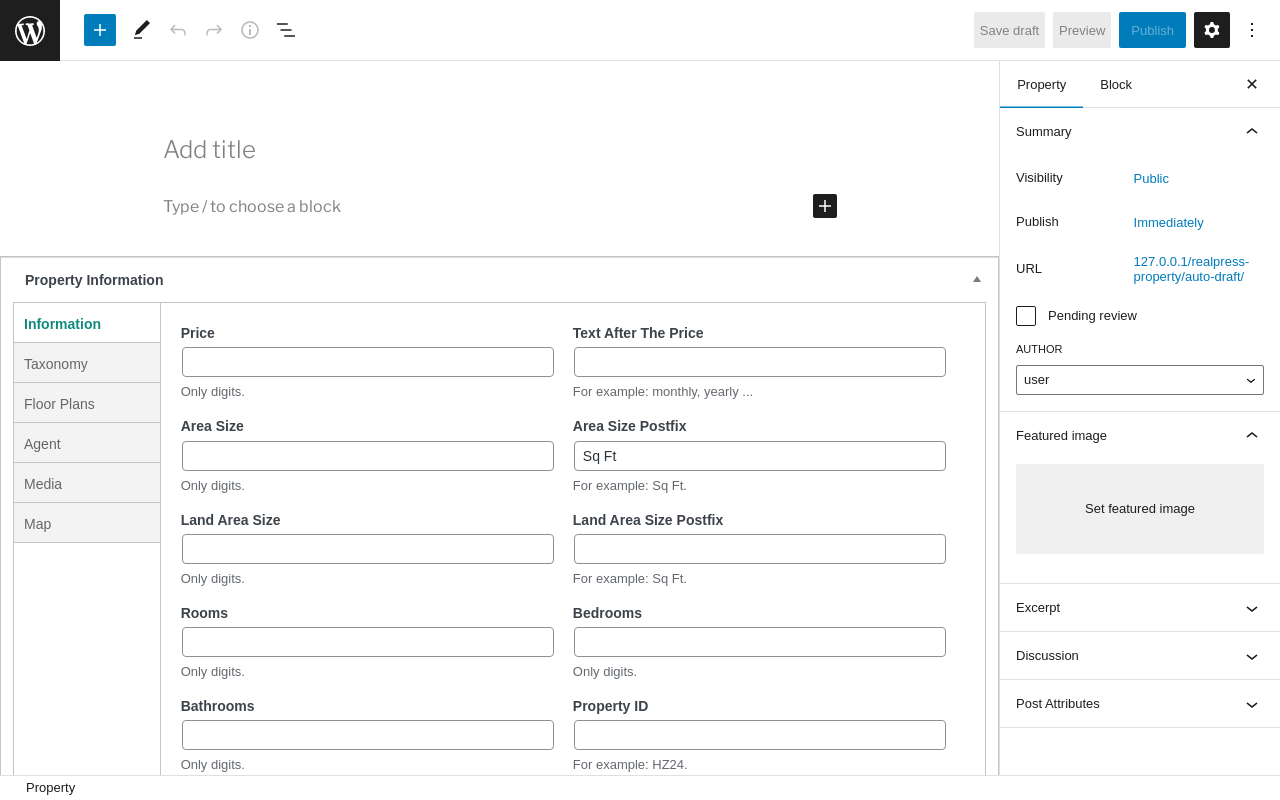Collapse the Featured image panel

[1140, 435]
